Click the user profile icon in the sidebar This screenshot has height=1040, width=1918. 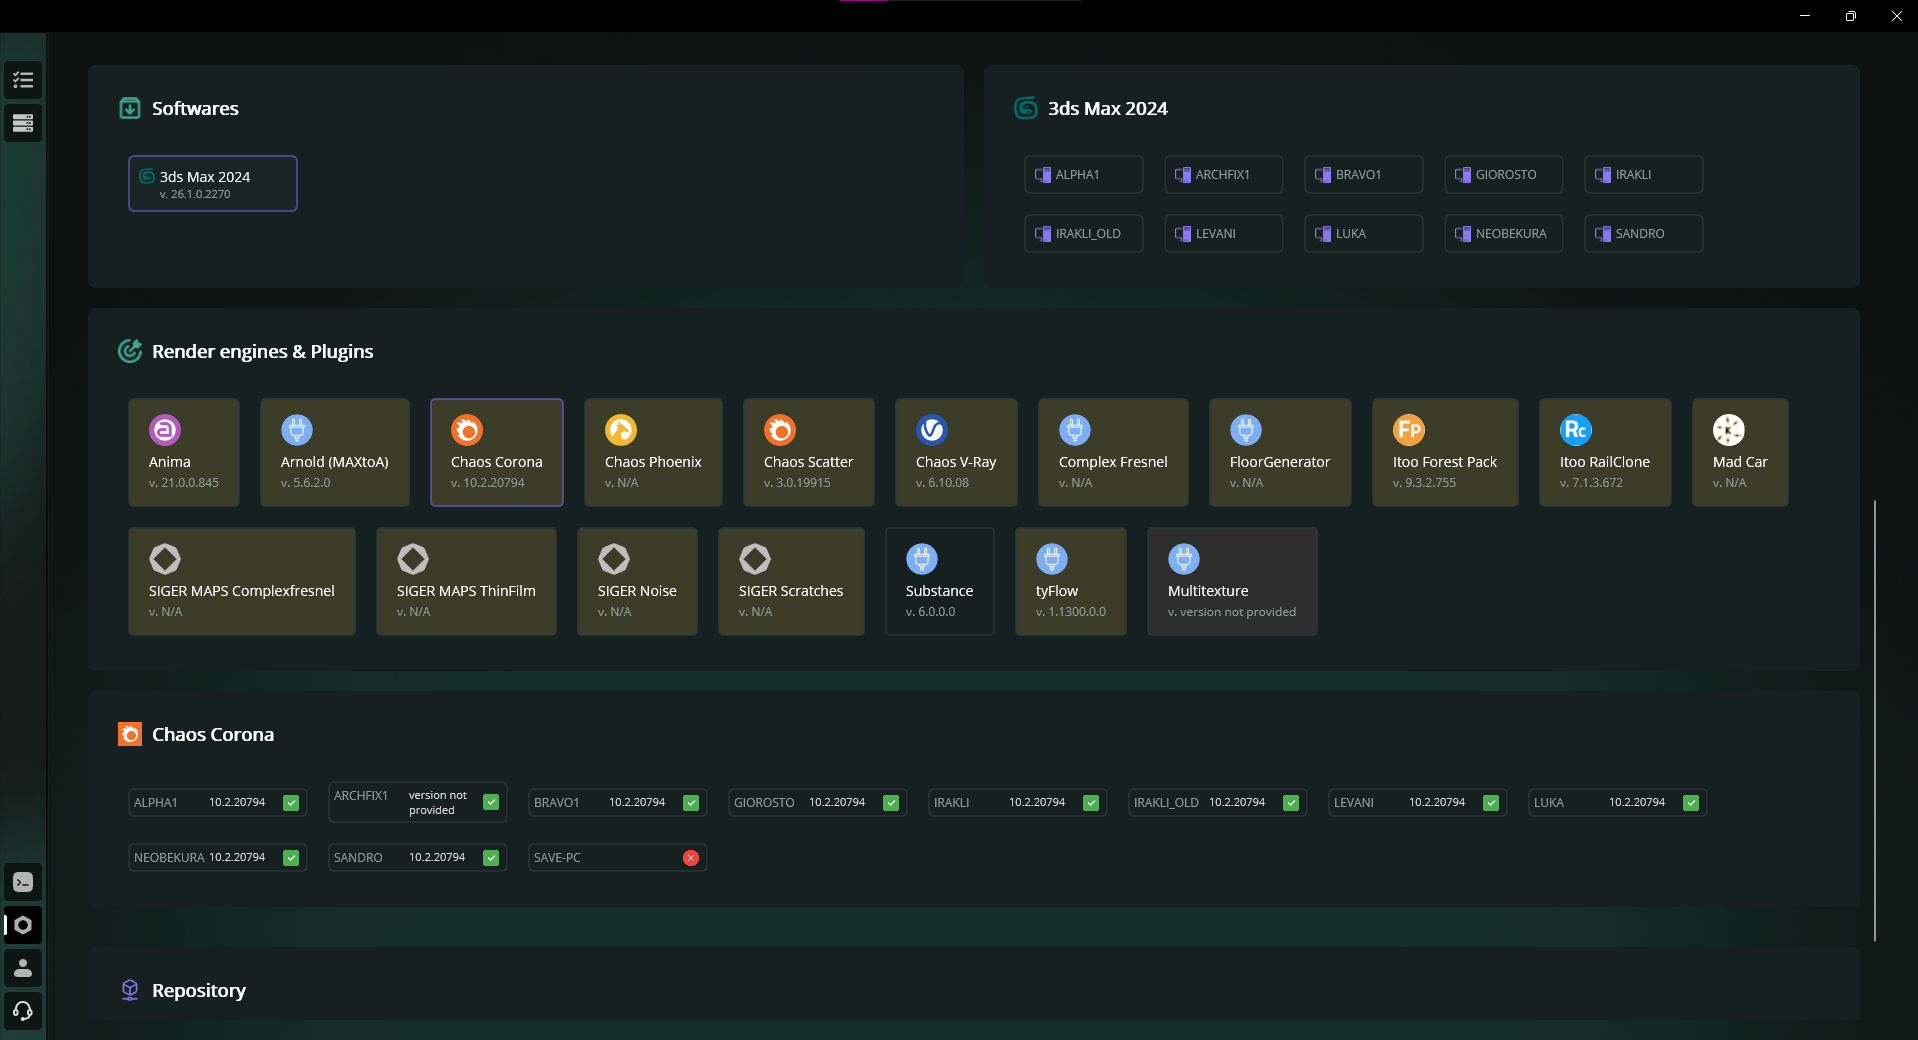(x=23, y=968)
